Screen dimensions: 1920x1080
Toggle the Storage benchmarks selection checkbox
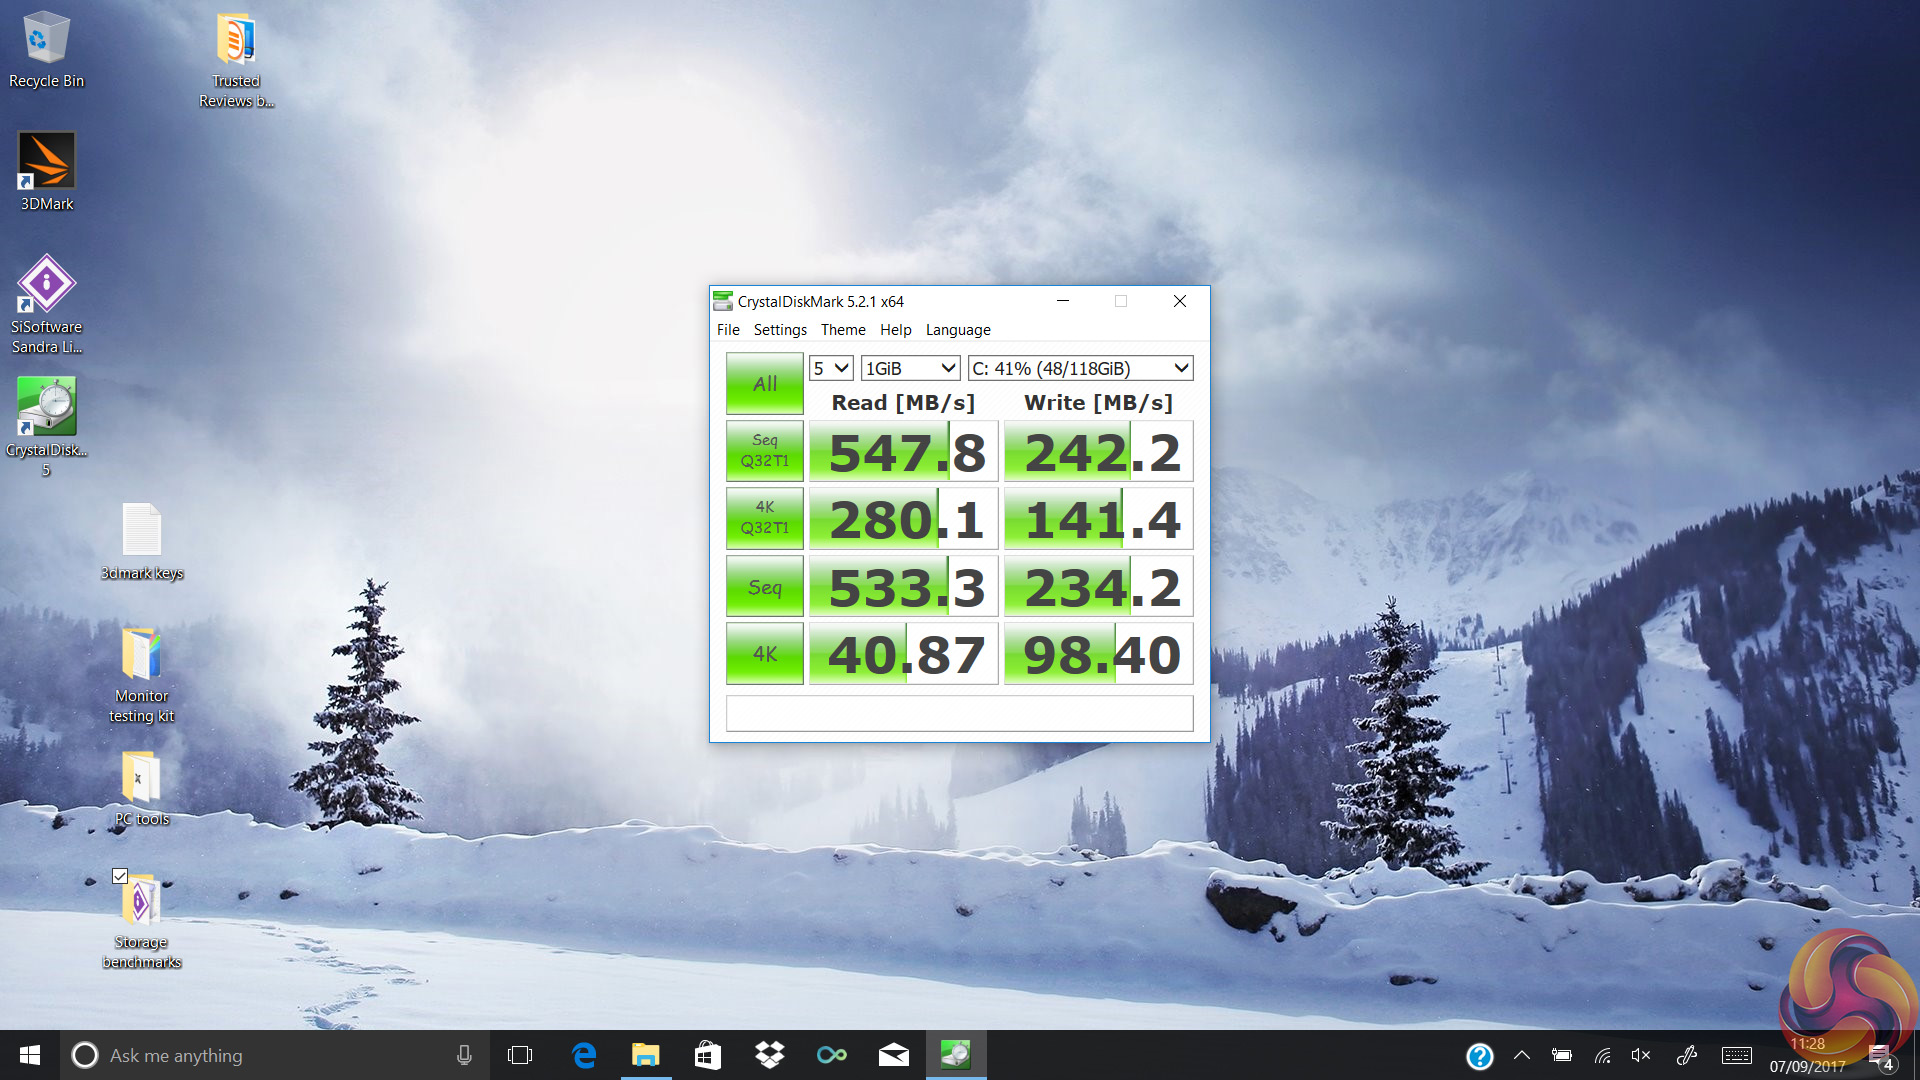coord(120,876)
